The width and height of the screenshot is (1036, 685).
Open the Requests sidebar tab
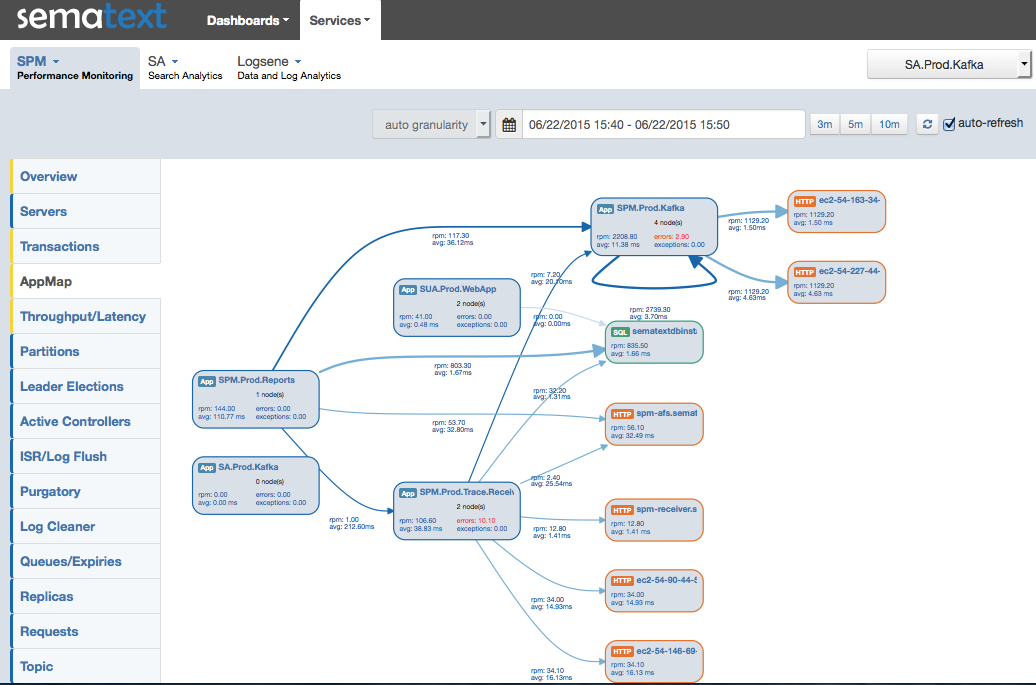86,631
